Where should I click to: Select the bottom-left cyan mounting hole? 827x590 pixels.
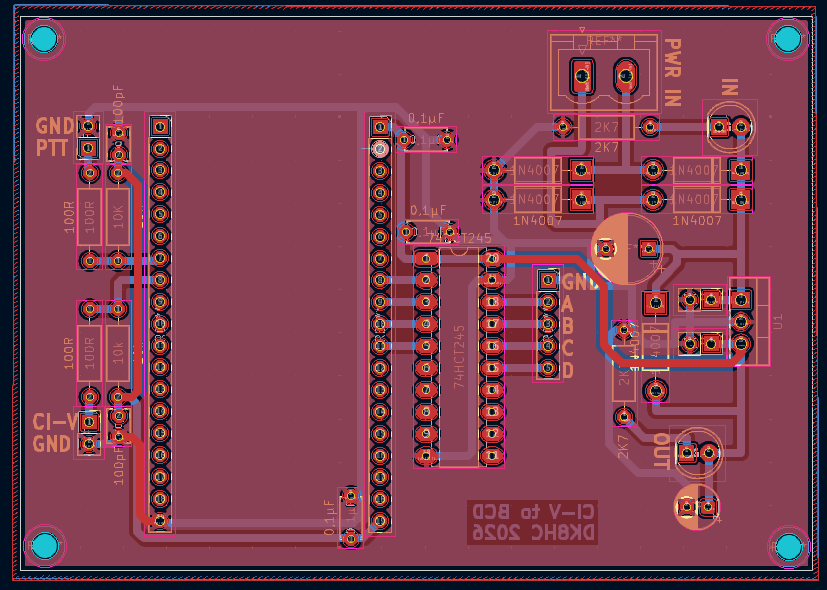pos(44,546)
